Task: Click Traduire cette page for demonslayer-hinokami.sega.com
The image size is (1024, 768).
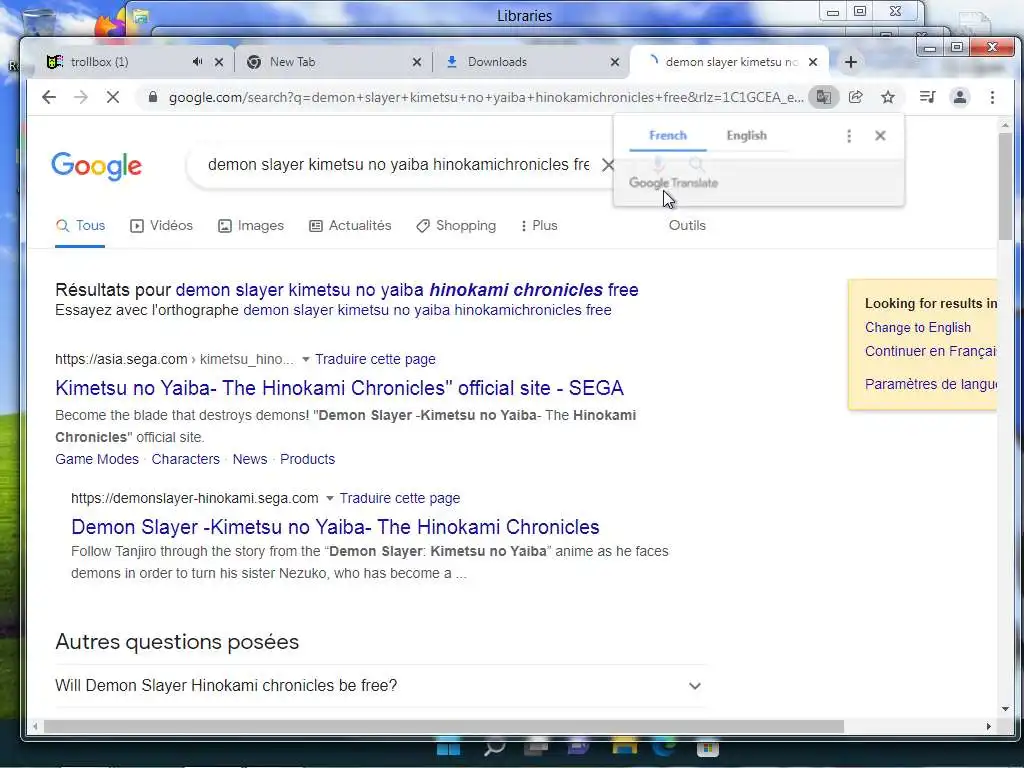Action: tap(400, 499)
